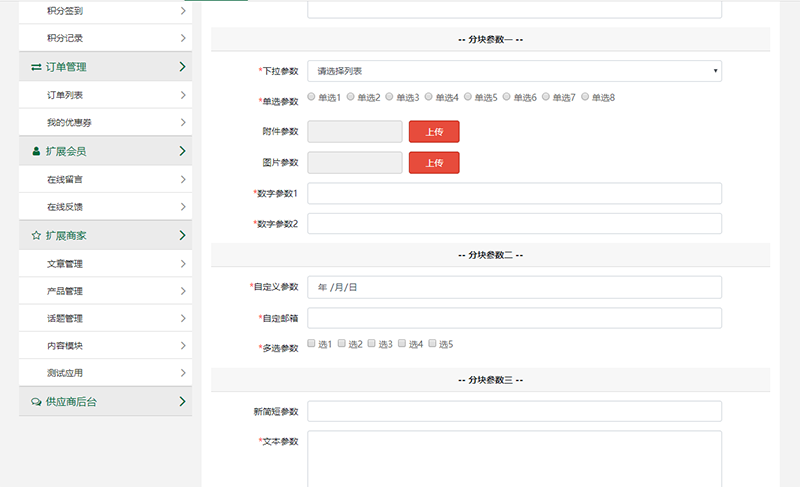Go to 产品管理 in the sidebar
The width and height of the screenshot is (800, 487).
pos(65,291)
